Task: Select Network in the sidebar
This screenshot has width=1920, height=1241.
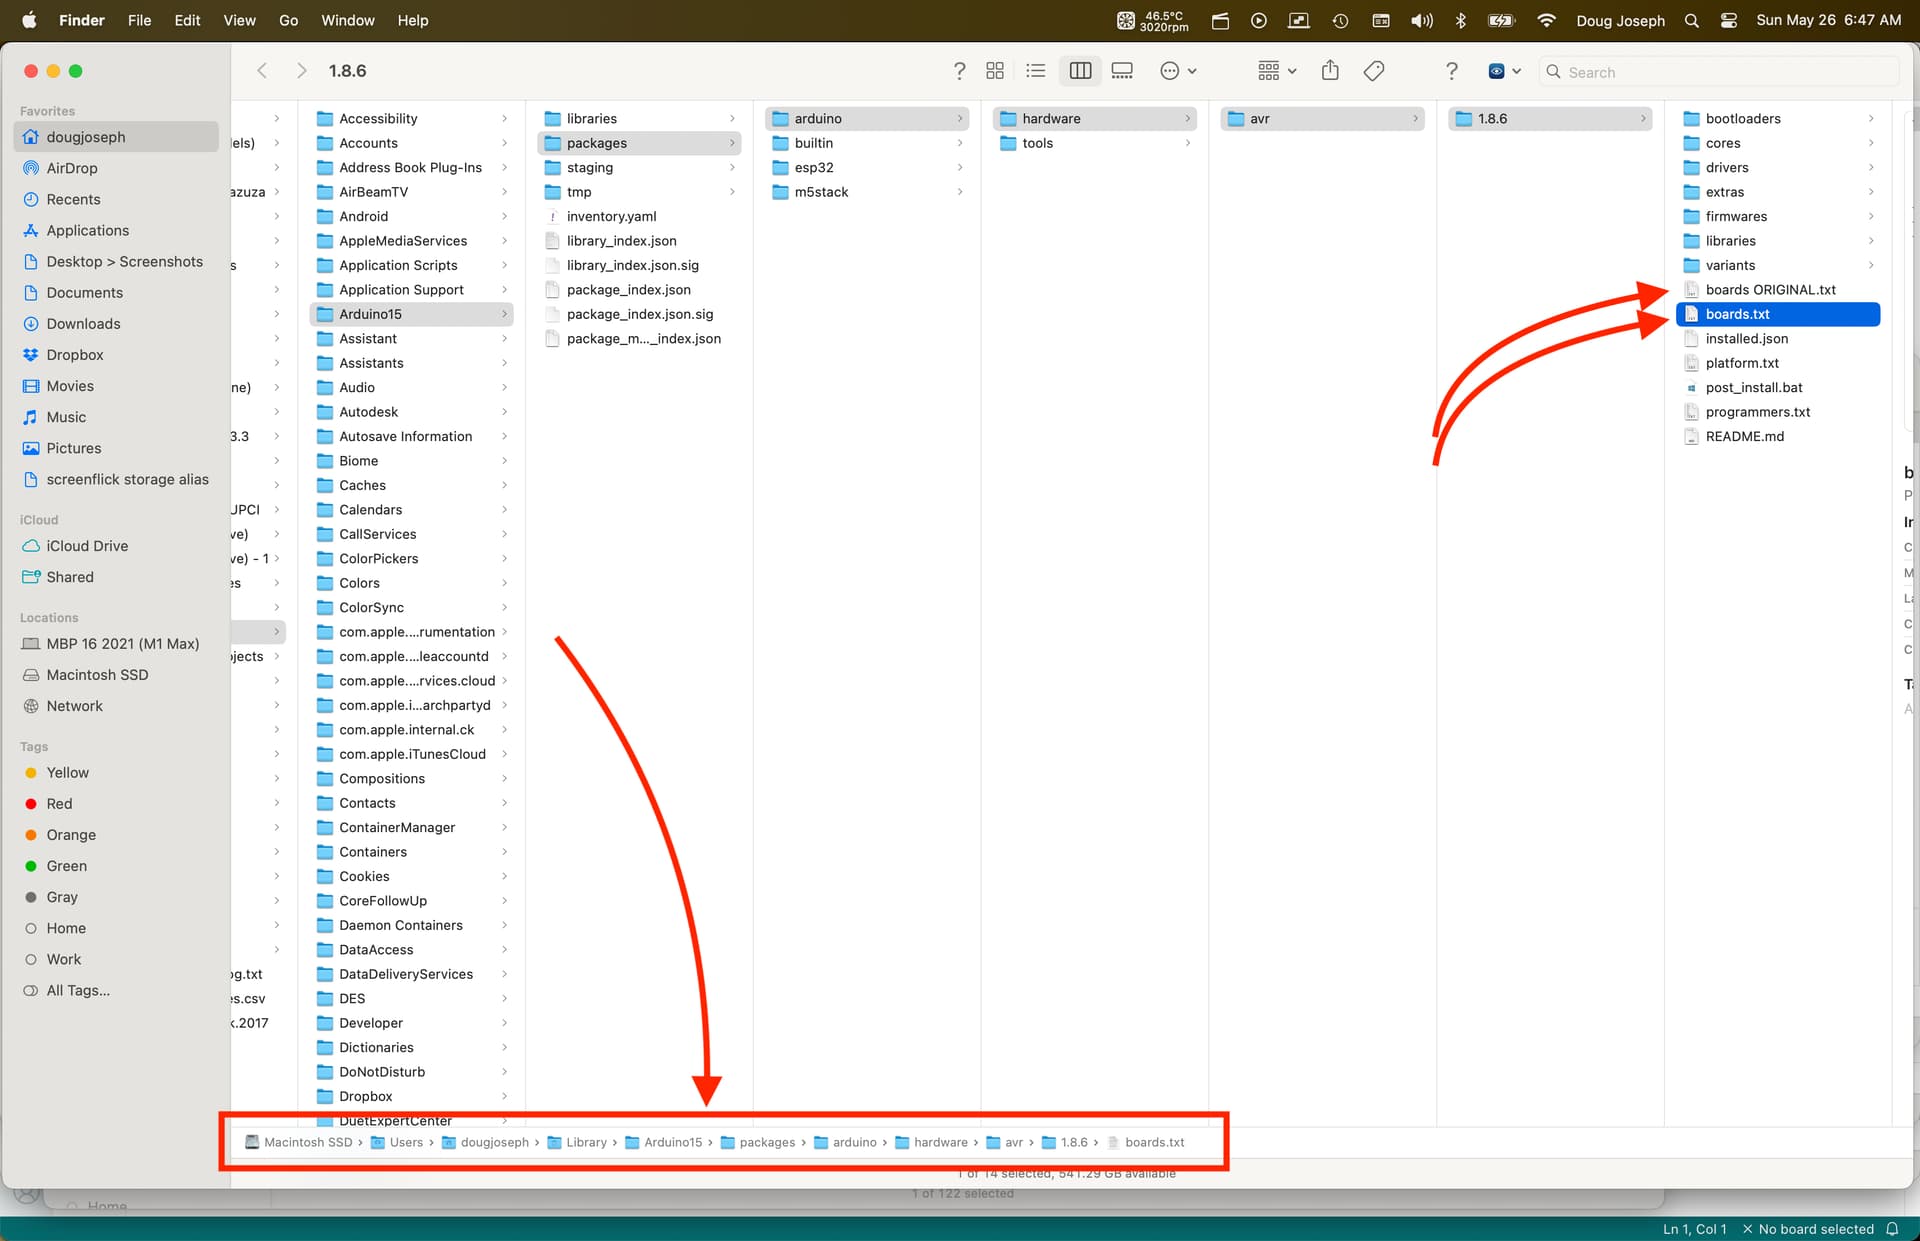Action: (x=74, y=706)
